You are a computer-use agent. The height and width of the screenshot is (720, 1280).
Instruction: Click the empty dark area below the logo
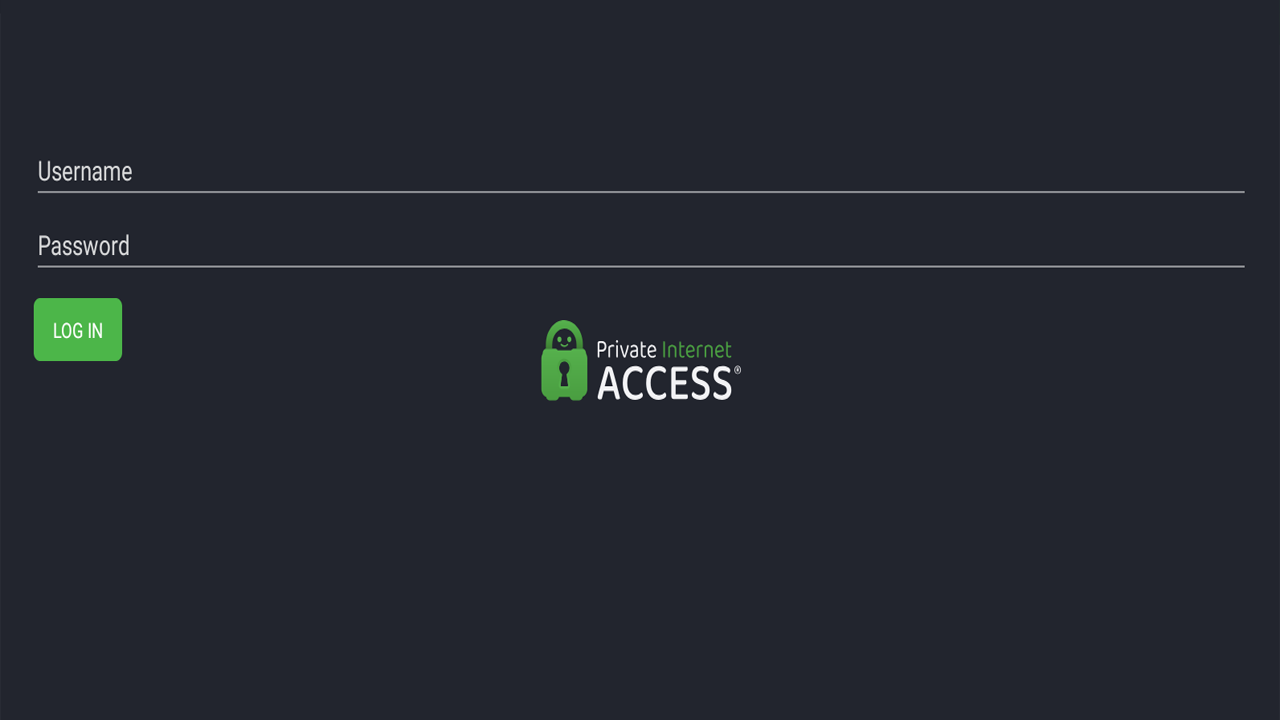point(640,560)
